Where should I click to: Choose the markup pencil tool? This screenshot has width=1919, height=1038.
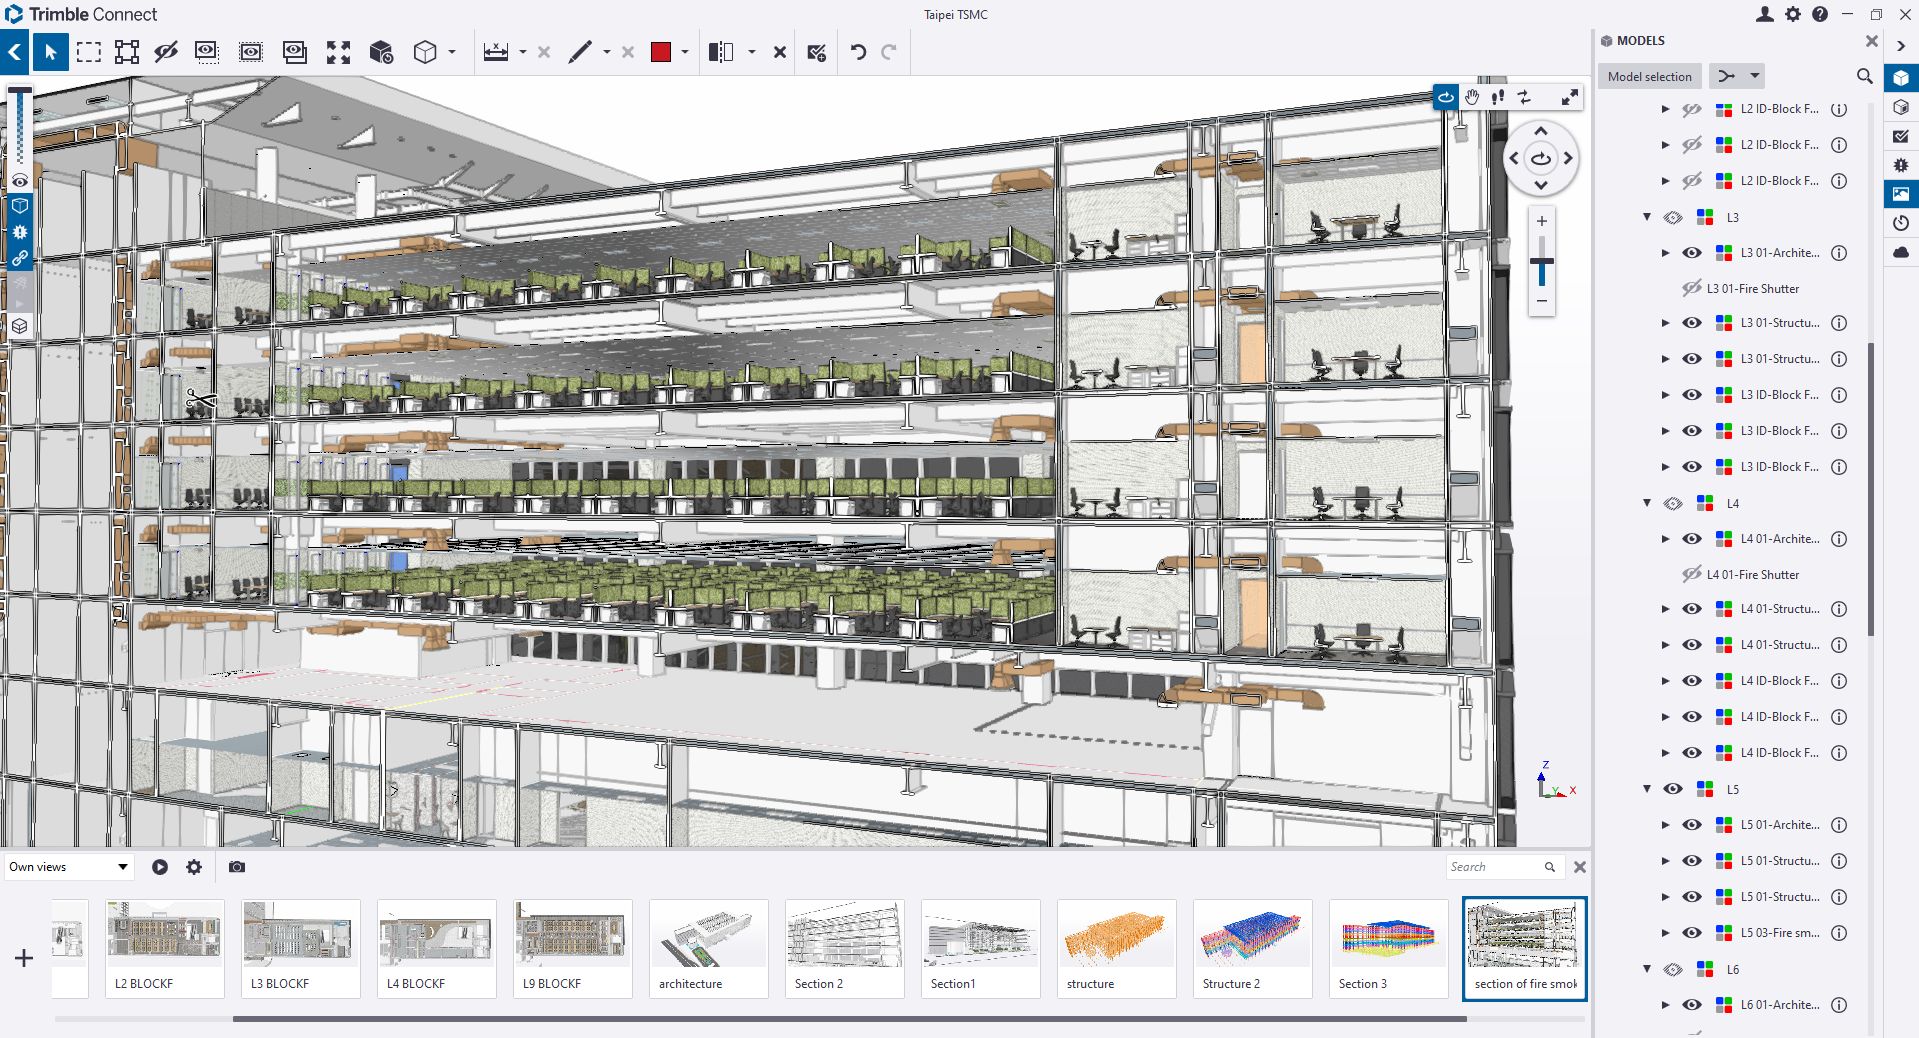(580, 52)
